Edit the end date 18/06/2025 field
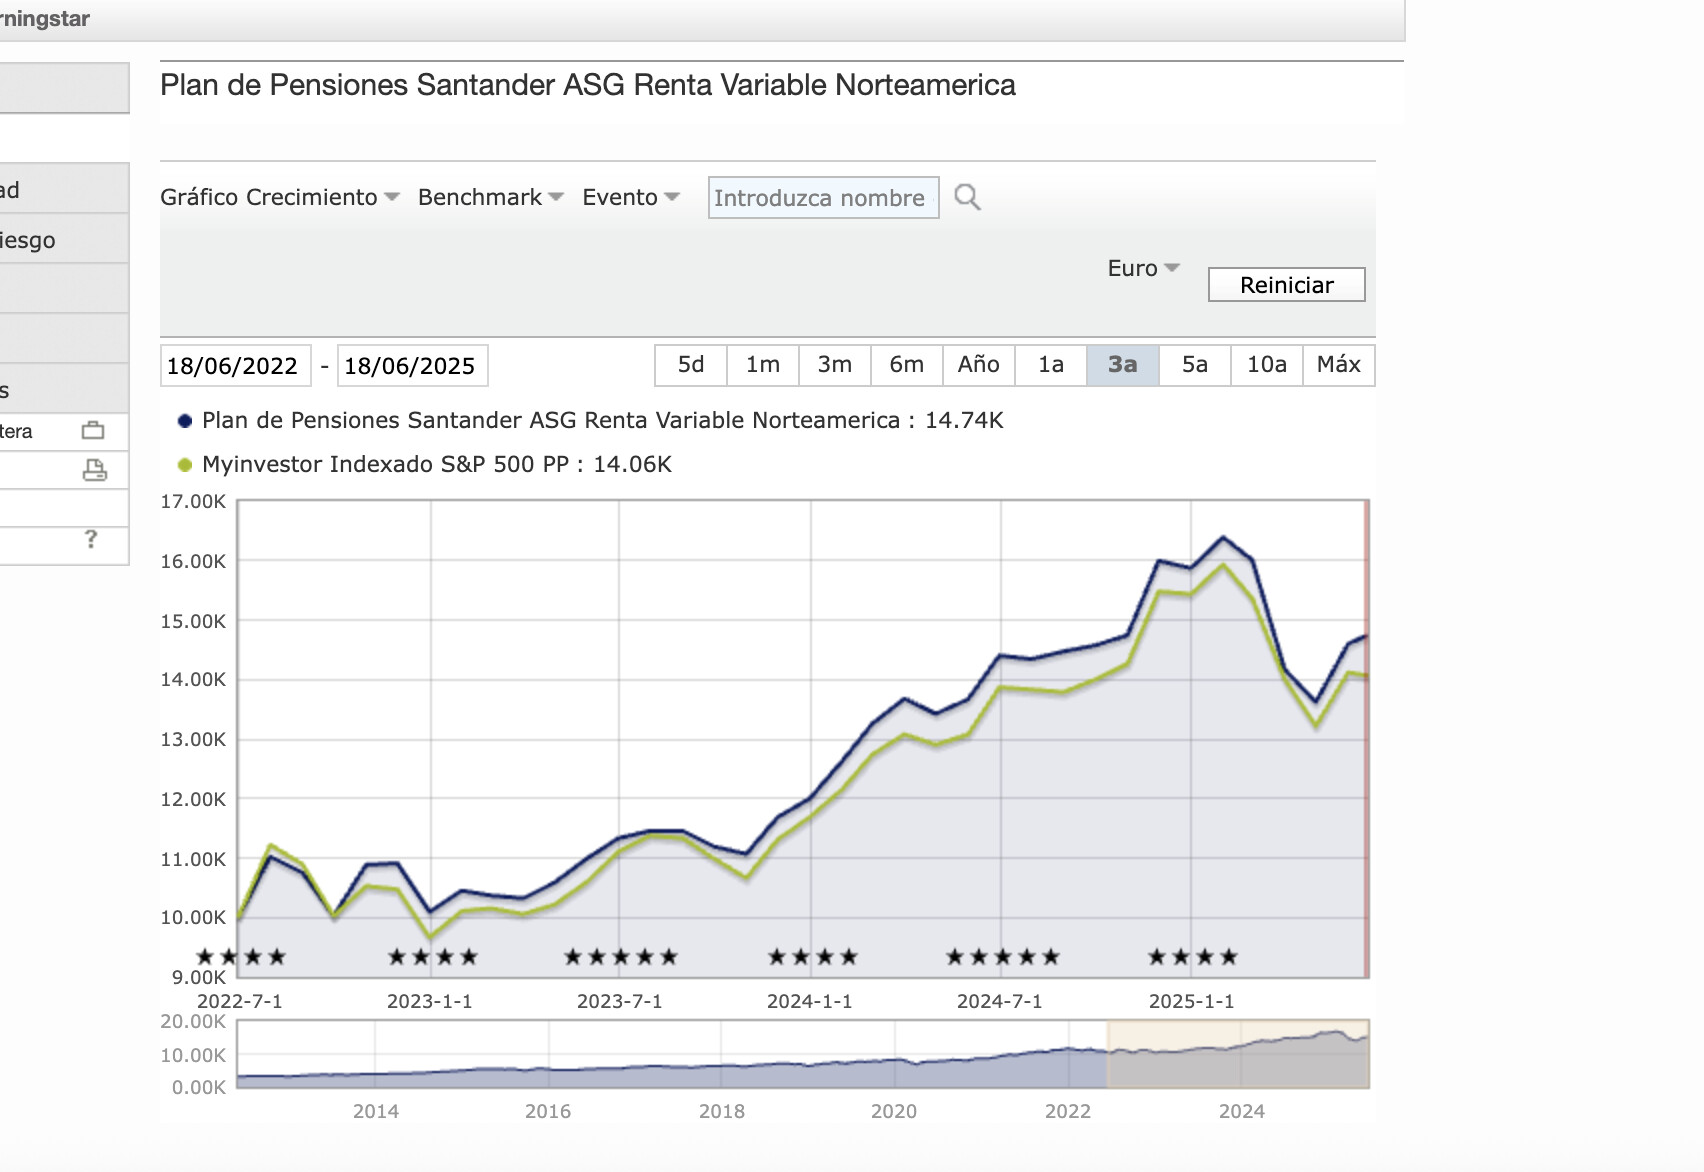This screenshot has height=1172, width=1704. (x=412, y=366)
